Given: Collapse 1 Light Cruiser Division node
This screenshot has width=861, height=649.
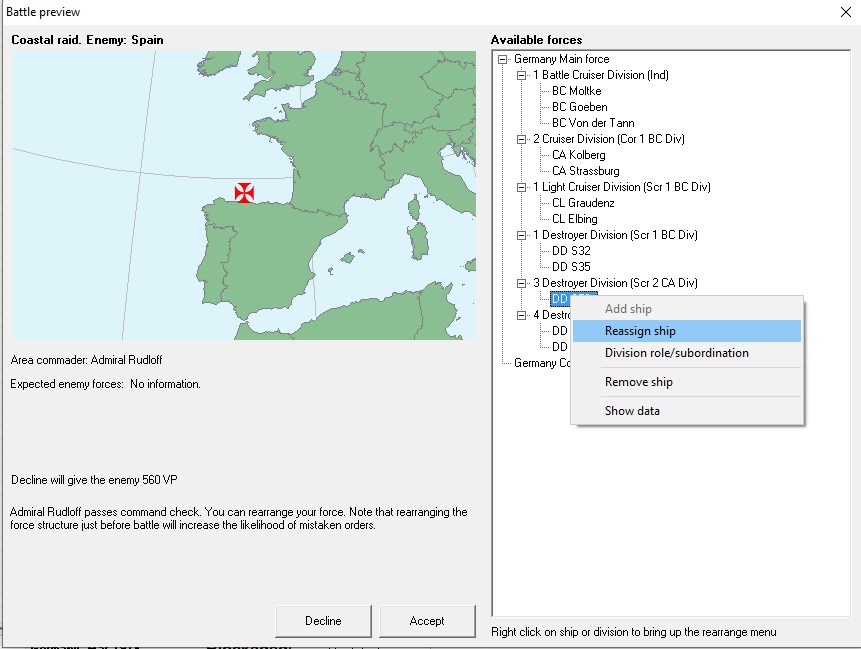Looking at the screenshot, I should (x=522, y=187).
